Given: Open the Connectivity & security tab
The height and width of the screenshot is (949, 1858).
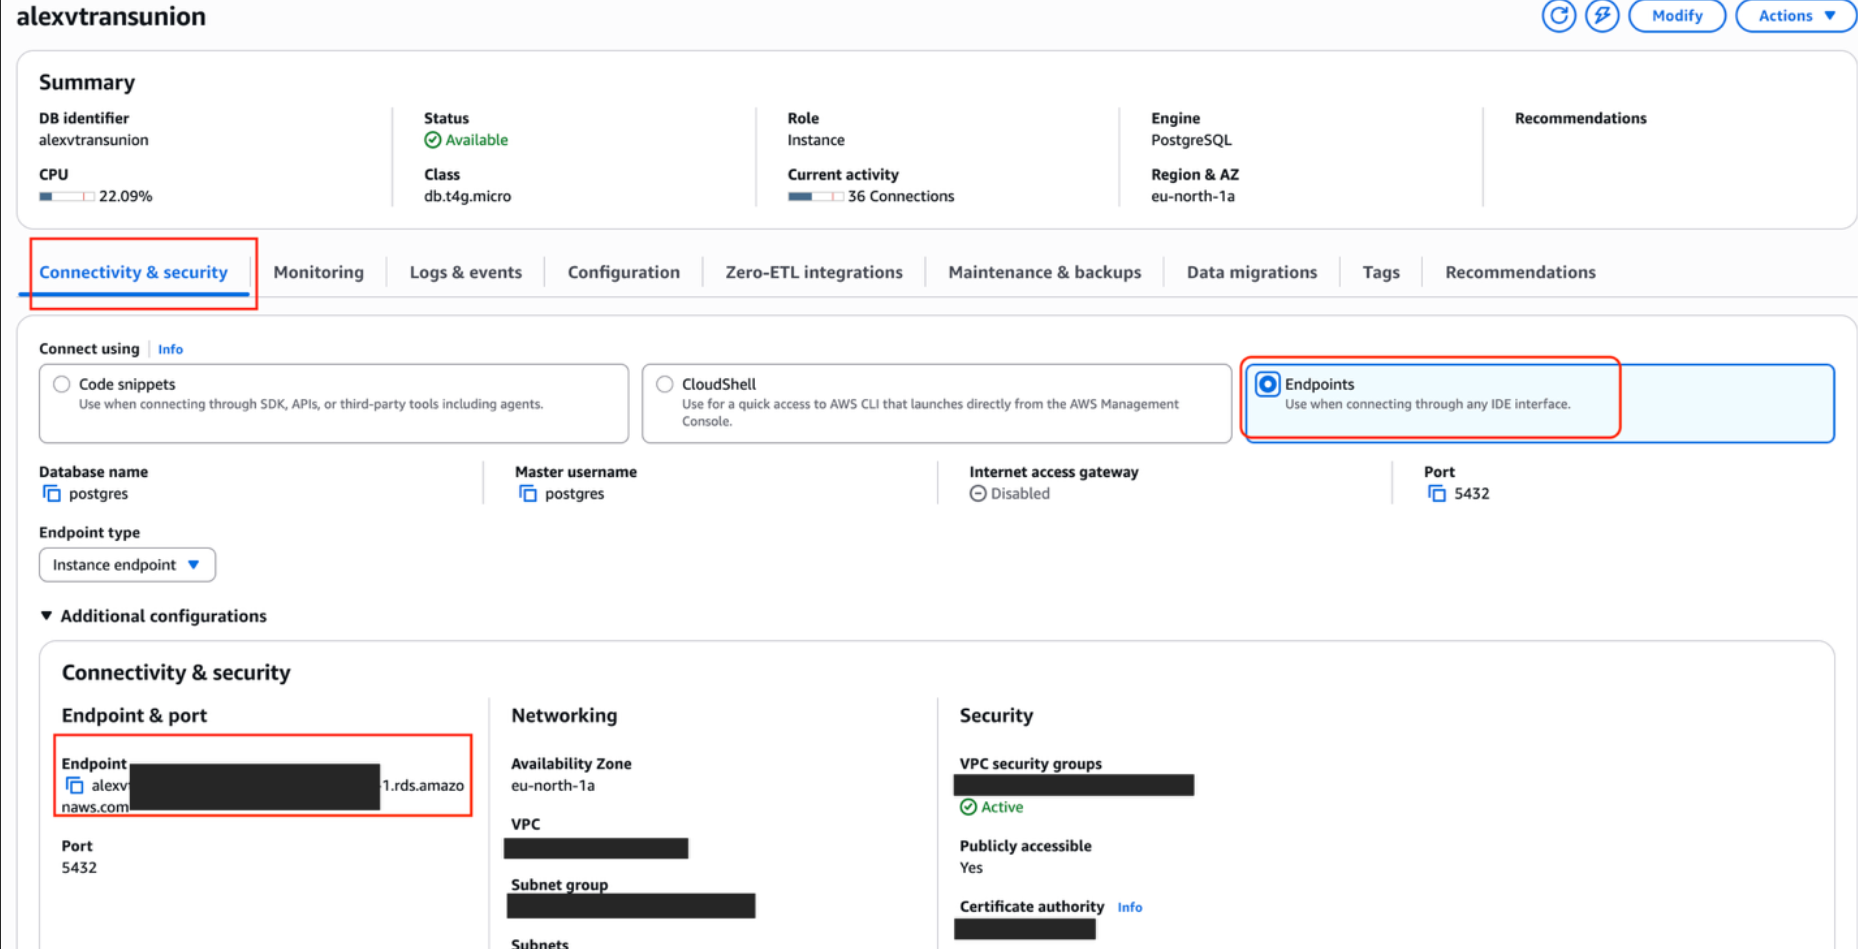Looking at the screenshot, I should pos(133,272).
